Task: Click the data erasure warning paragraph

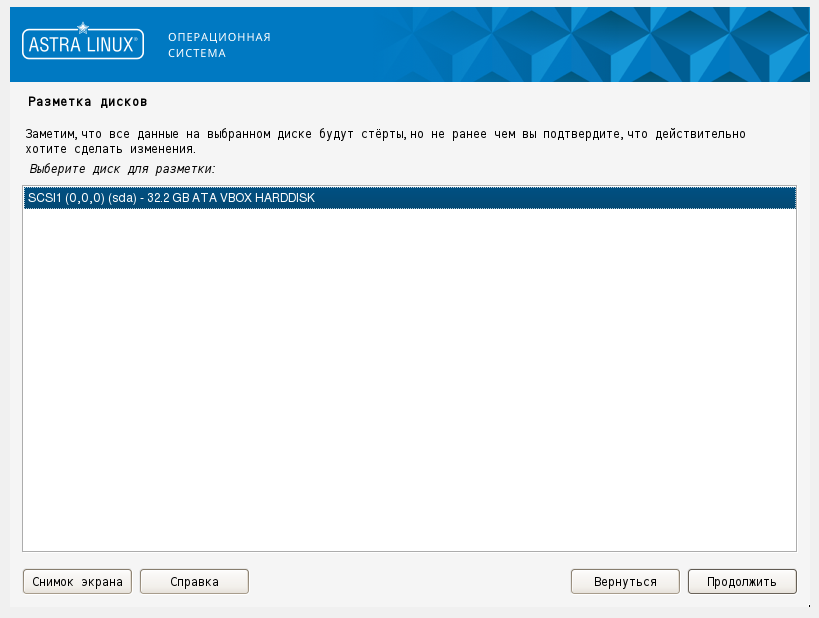Action: coord(385,141)
